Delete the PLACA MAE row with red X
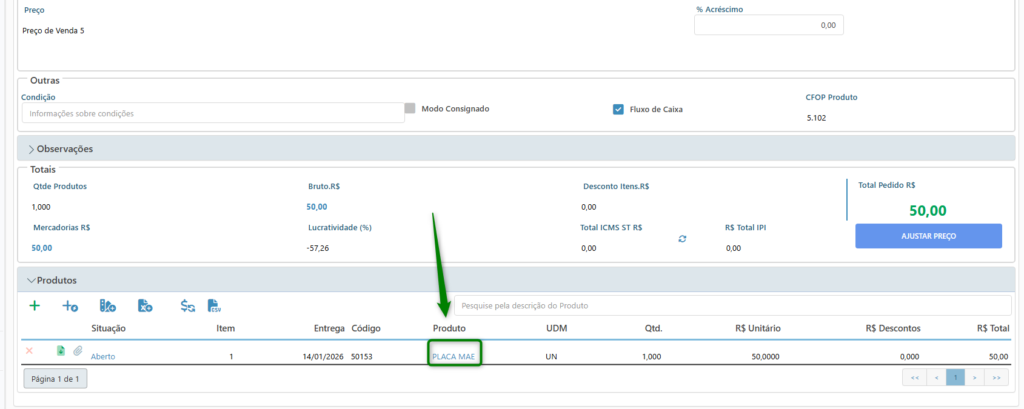The image size is (1024, 409). point(29,351)
